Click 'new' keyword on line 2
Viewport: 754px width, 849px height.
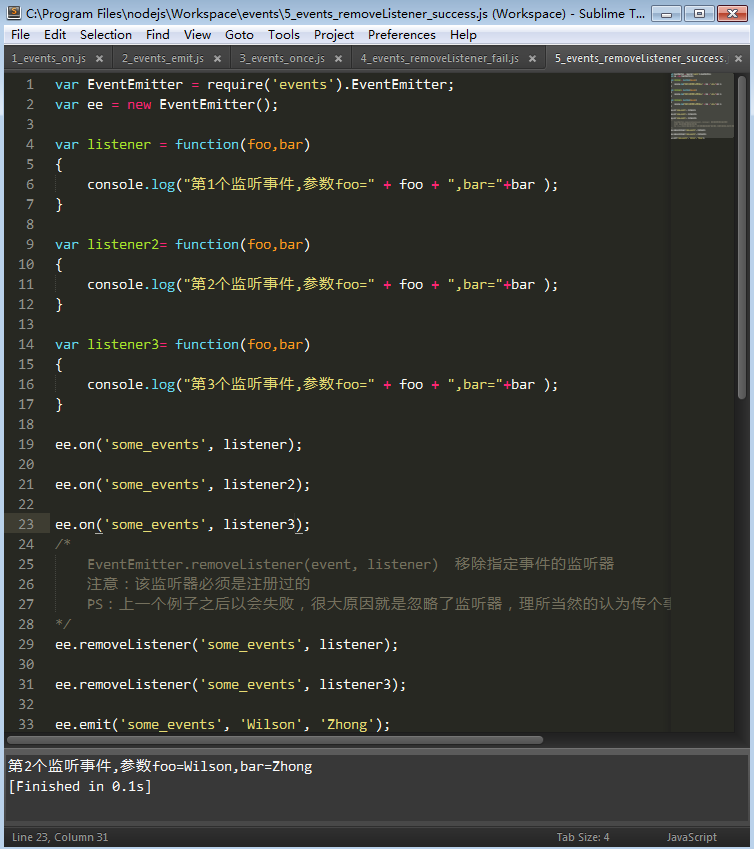[x=139, y=105]
